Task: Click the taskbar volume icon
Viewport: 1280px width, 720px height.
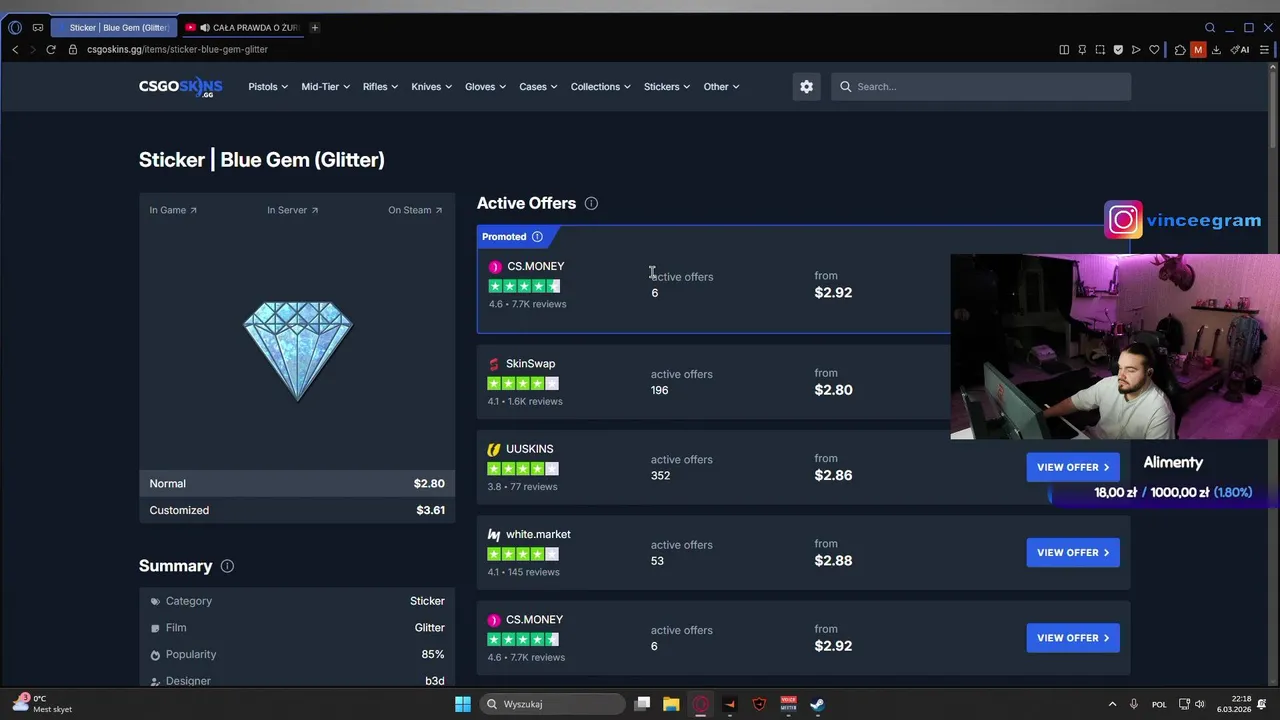Action: tap(1200, 704)
